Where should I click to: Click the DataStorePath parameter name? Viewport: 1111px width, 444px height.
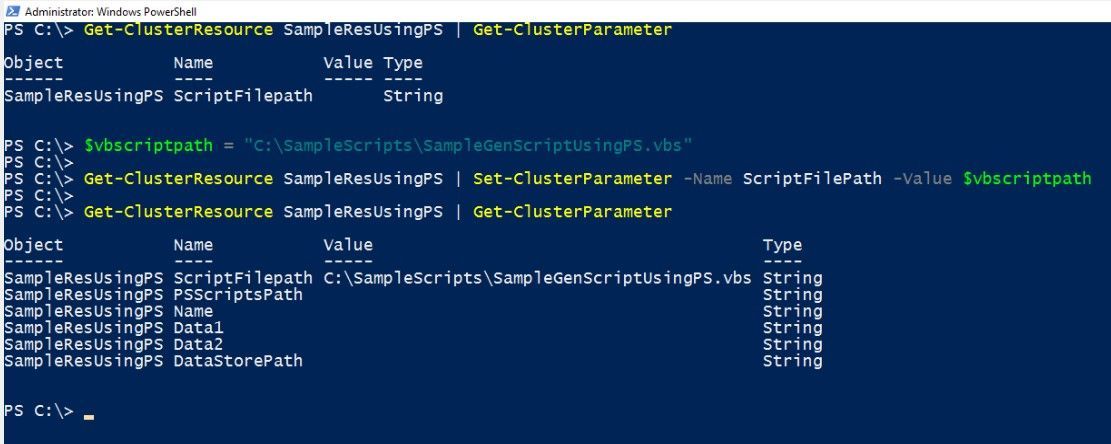(x=238, y=360)
